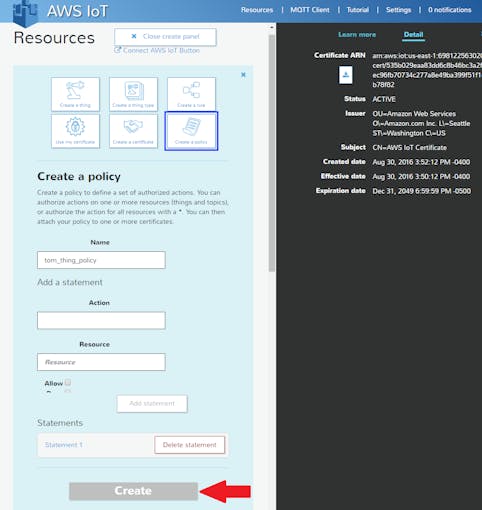Image resolution: width=482 pixels, height=510 pixels.
Task: Click the Subject value CN=AWS IoT Certificate
Action: (409, 148)
